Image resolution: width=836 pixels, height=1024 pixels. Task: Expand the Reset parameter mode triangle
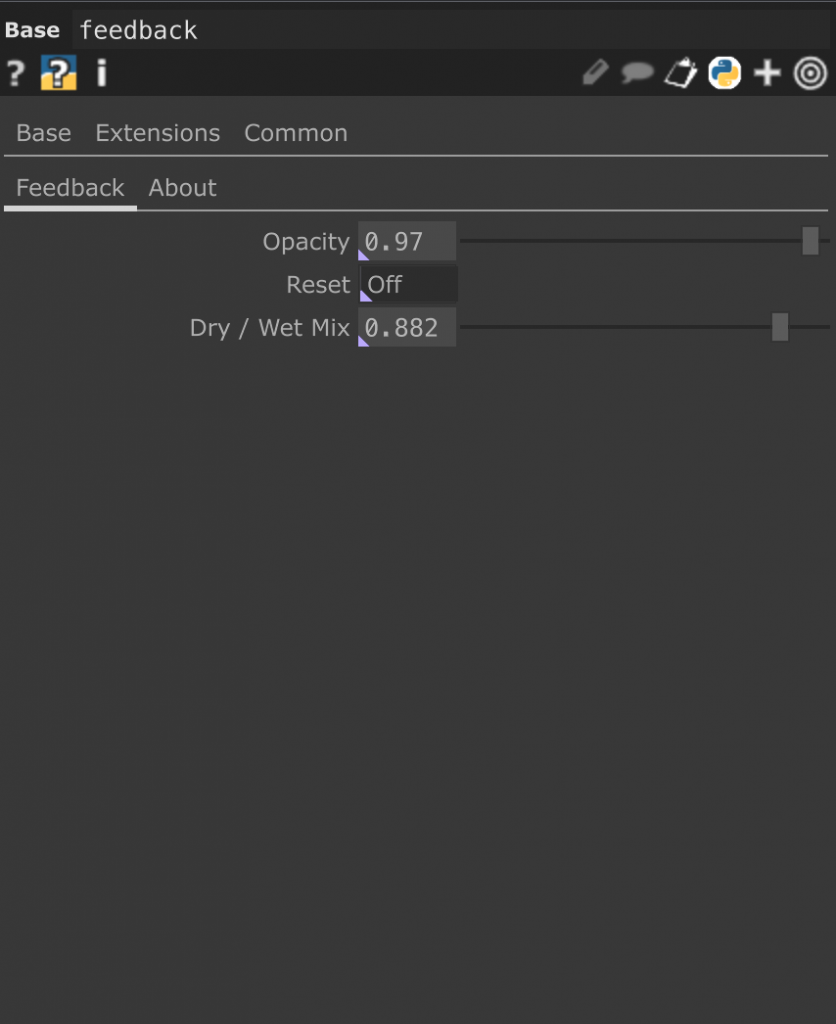pyautogui.click(x=365, y=296)
